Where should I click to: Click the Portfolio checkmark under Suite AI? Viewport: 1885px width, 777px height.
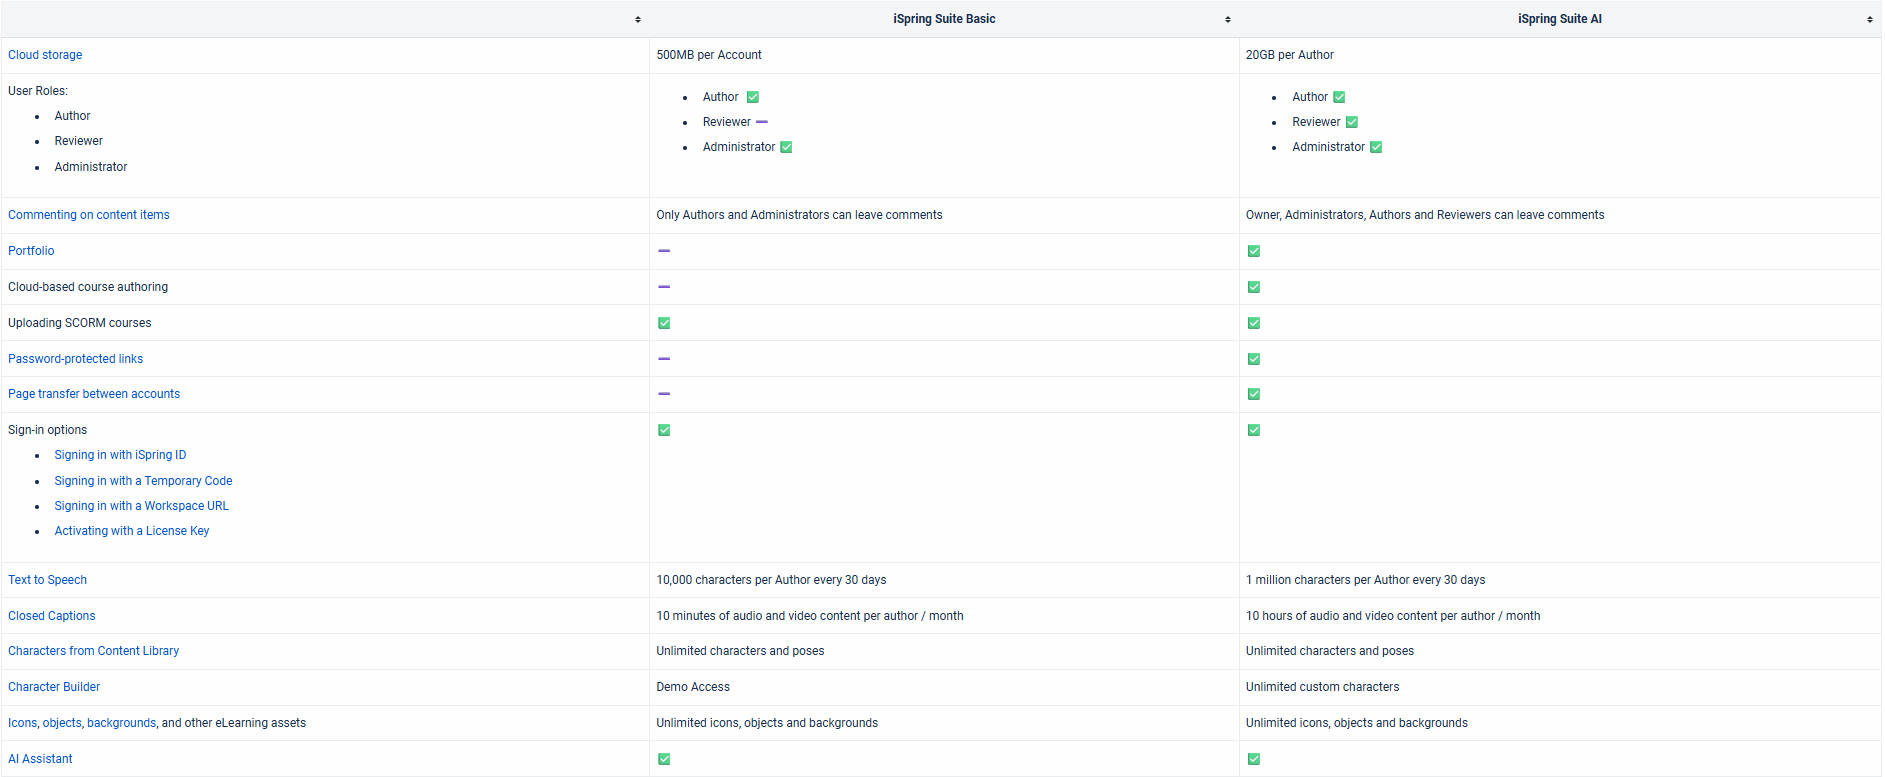pyautogui.click(x=1253, y=251)
